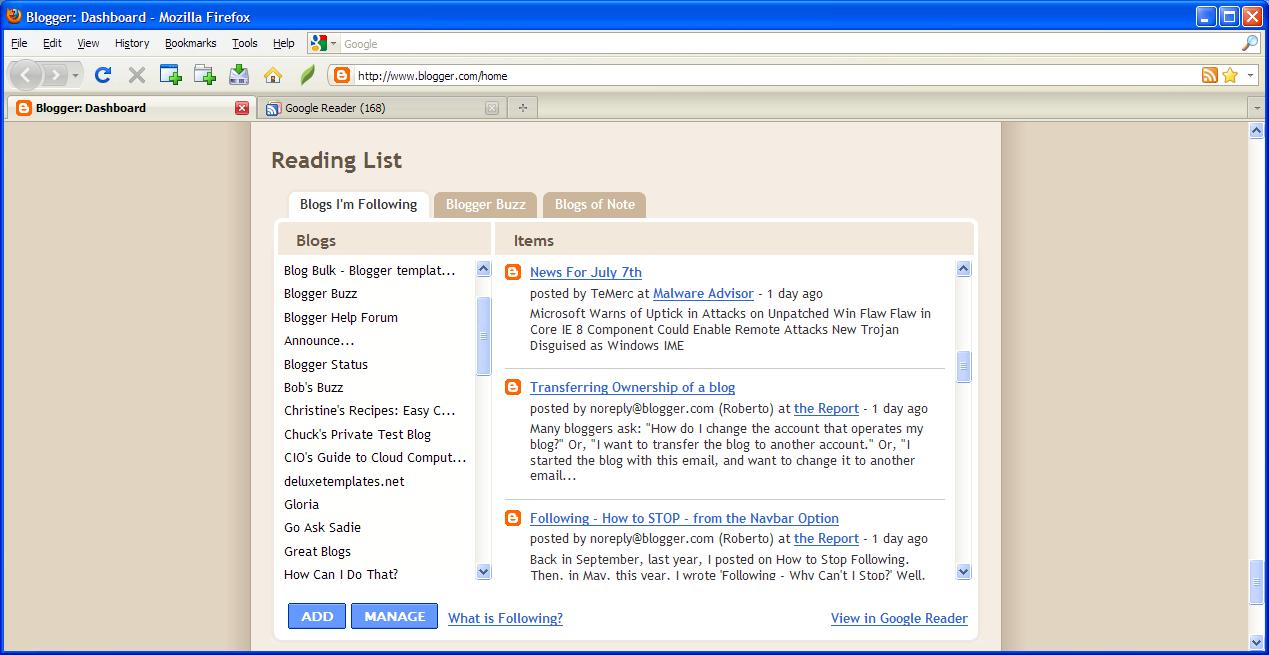Bookmark this page with the yellow star

[x=1230, y=75]
